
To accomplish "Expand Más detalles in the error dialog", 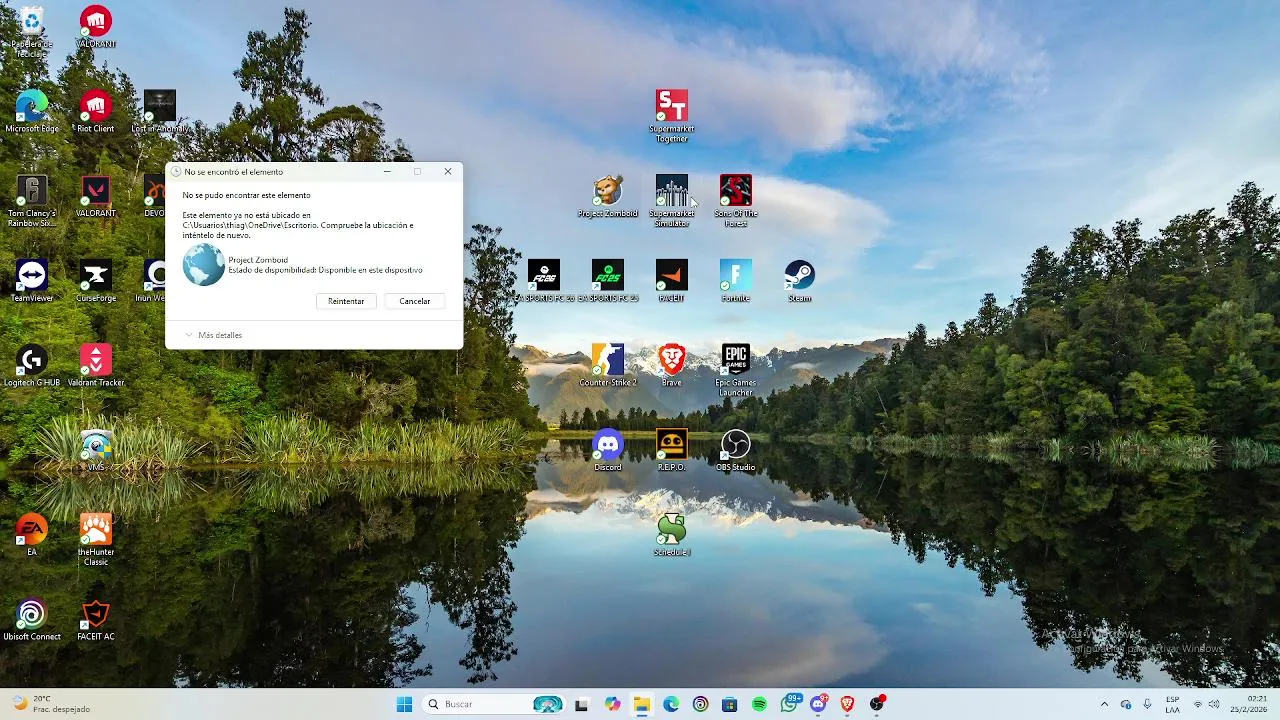I will click(214, 335).
